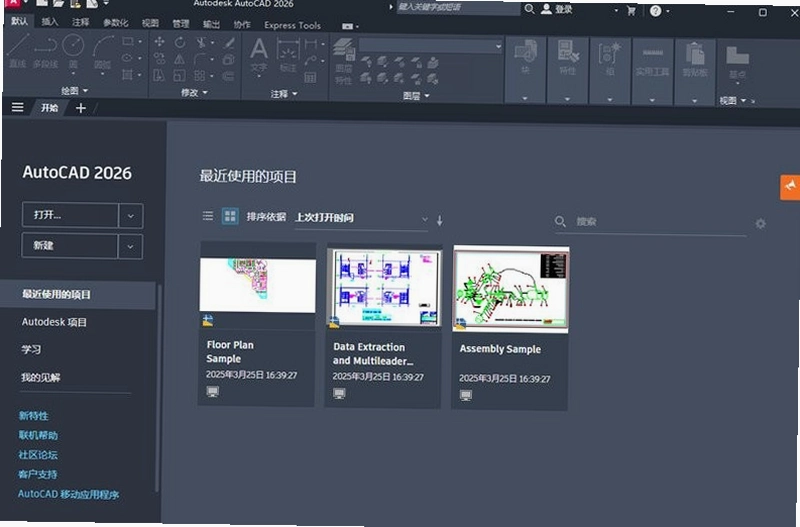Screen dimensions: 800x527
Task: Click the 新建 (New) button
Action: coord(70,246)
